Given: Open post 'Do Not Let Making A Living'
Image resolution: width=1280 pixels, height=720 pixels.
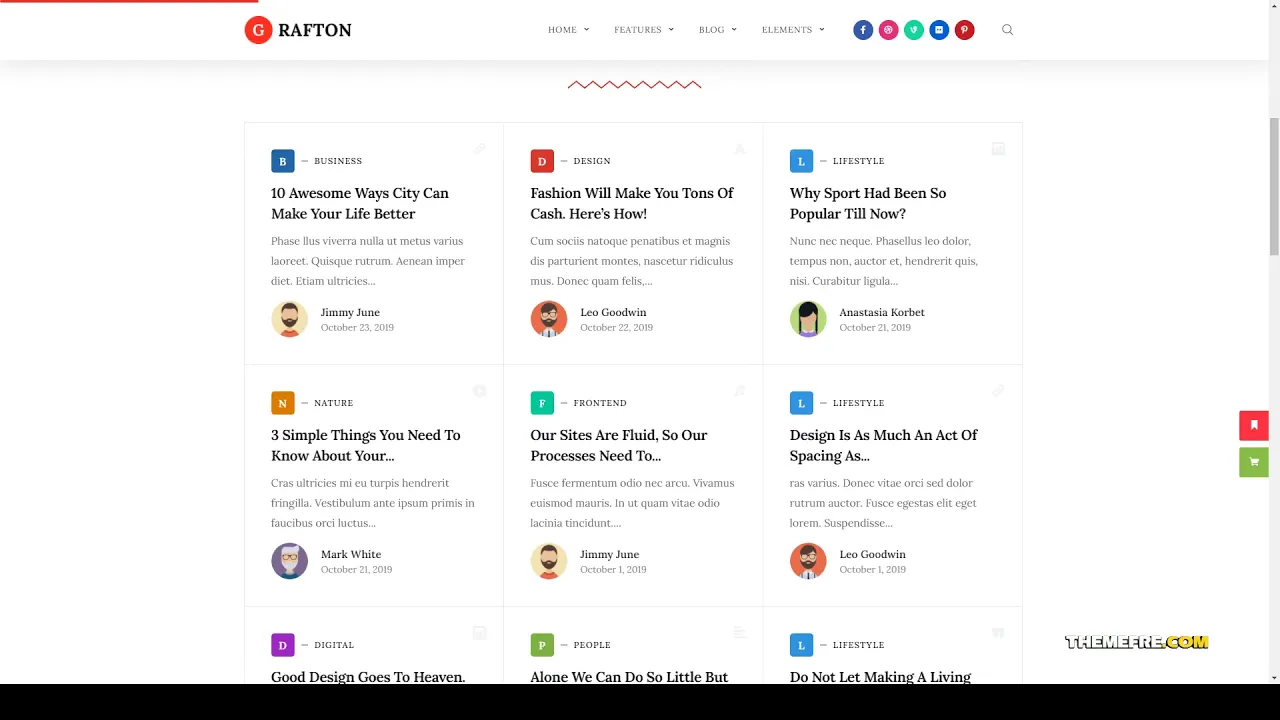Looking at the screenshot, I should click(x=880, y=677).
